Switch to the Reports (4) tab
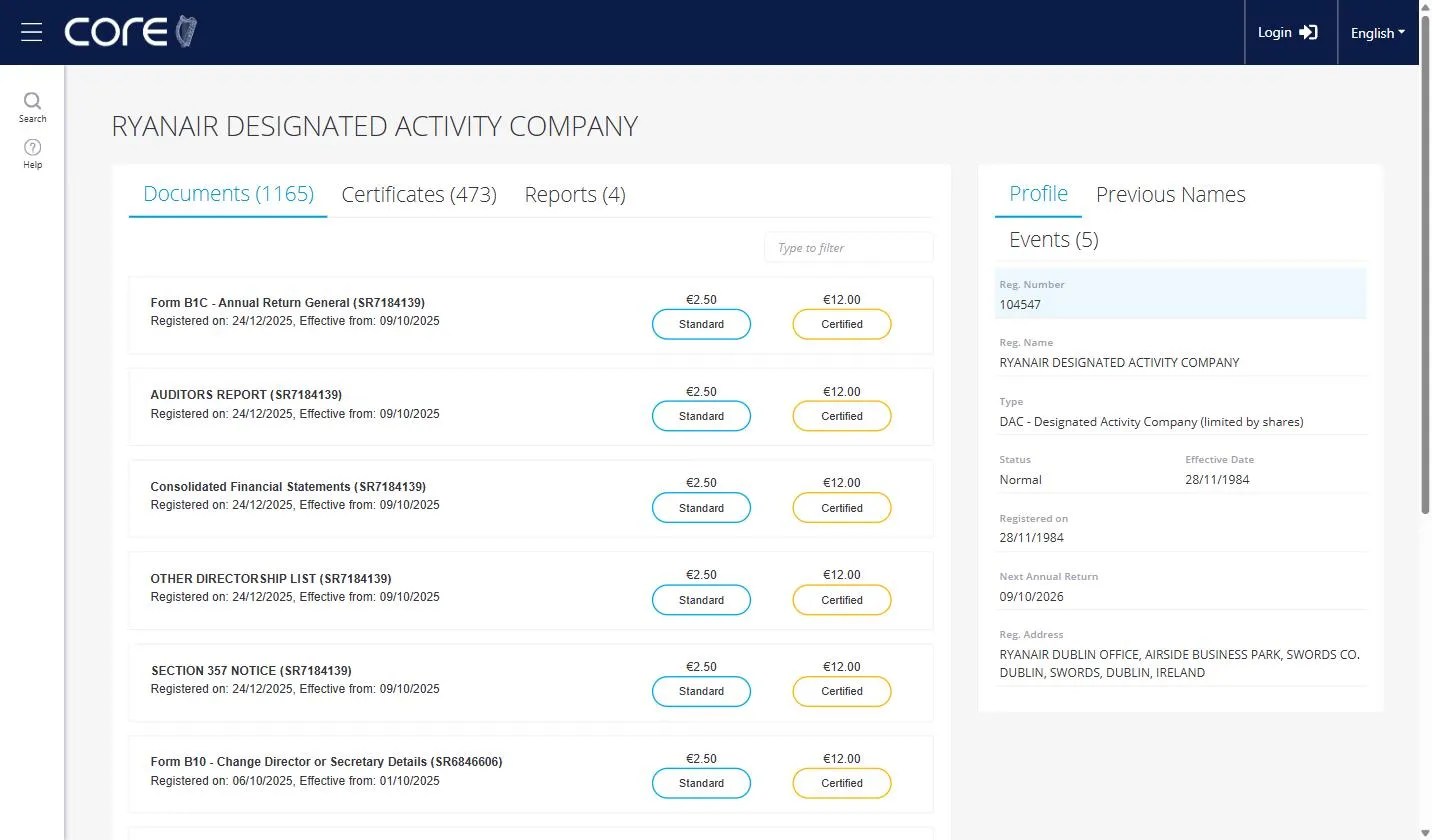This screenshot has height=840, width=1432. tap(575, 194)
